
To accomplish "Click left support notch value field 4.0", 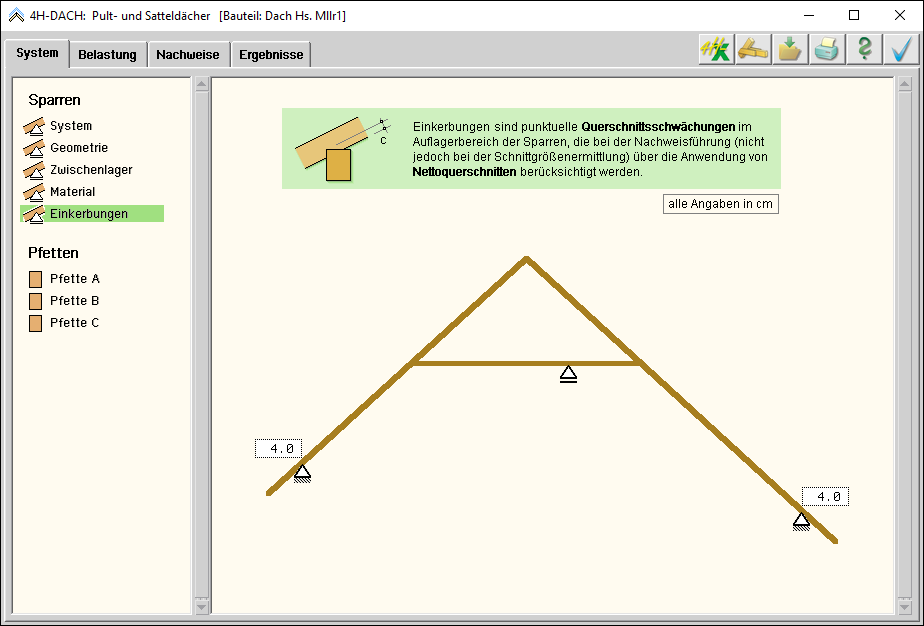I will point(279,449).
